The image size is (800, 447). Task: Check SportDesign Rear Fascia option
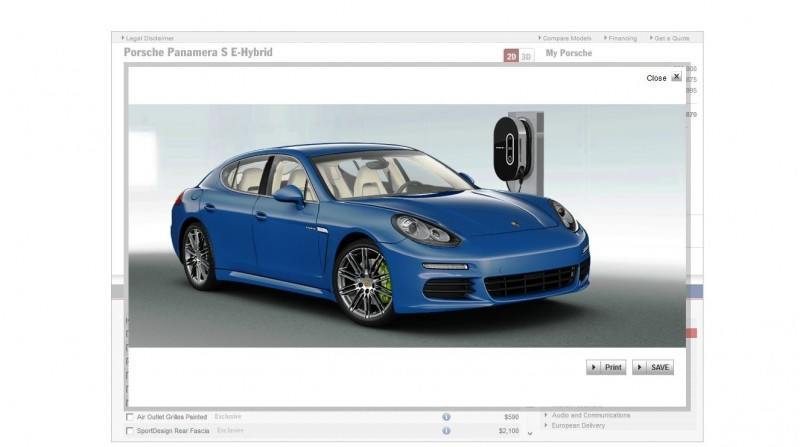(x=130, y=431)
